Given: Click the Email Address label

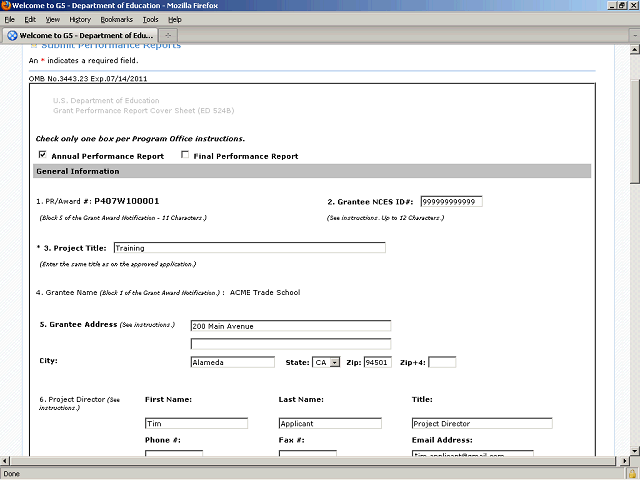Looking at the screenshot, I should pos(442,440).
